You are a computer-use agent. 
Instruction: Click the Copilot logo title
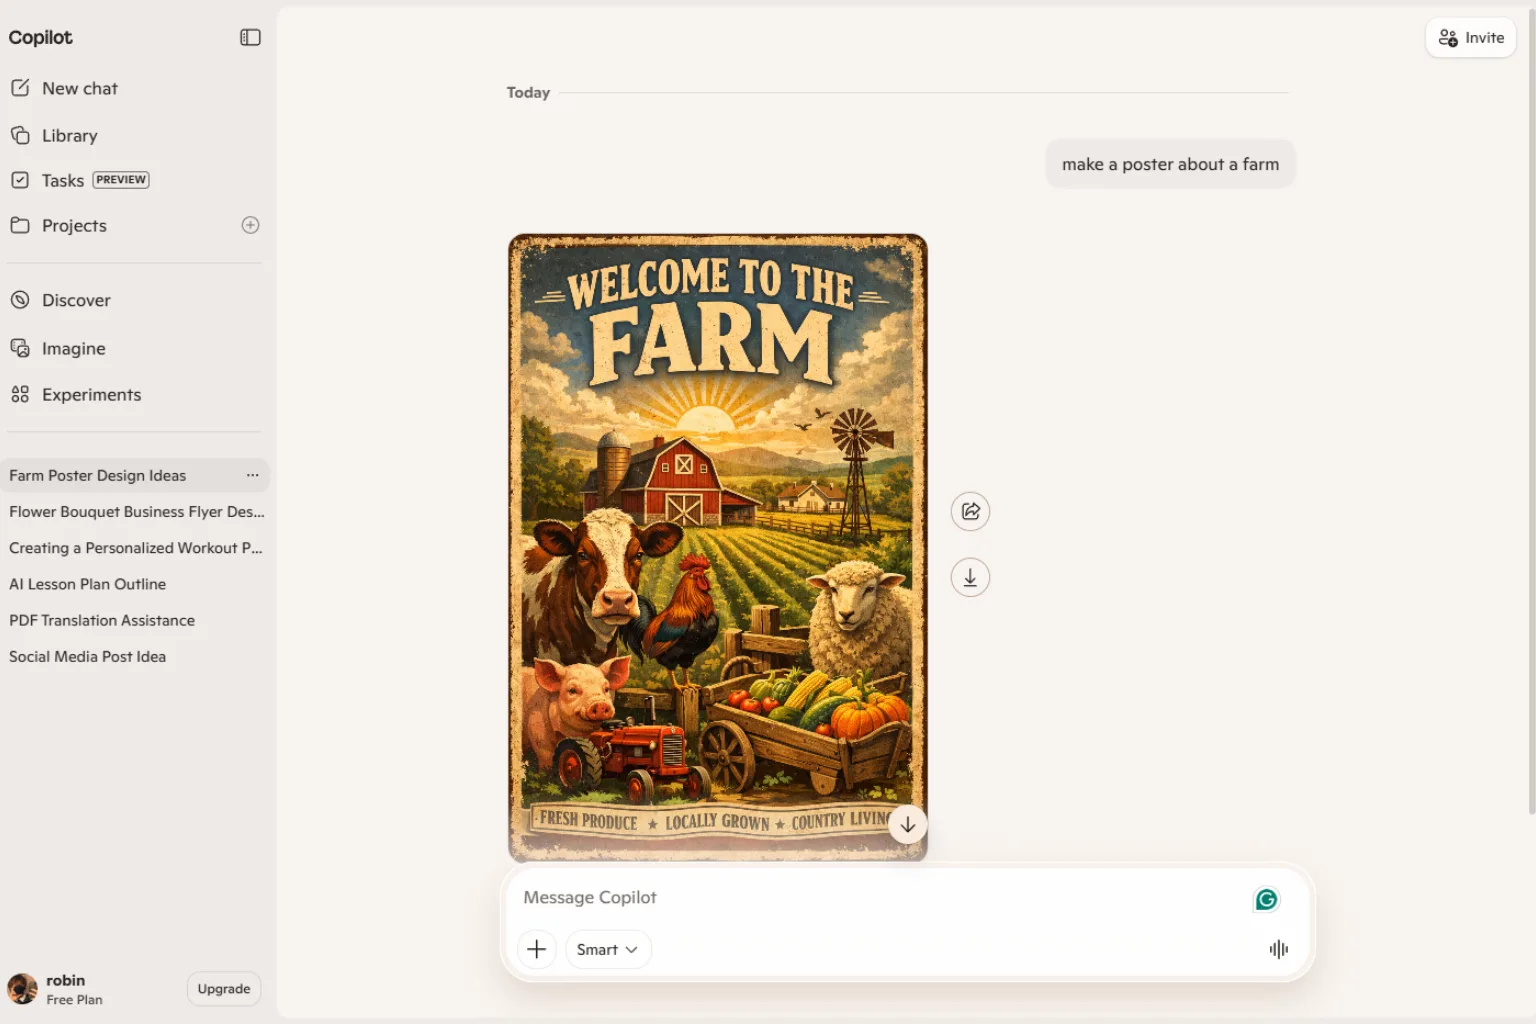pyautogui.click(x=40, y=37)
